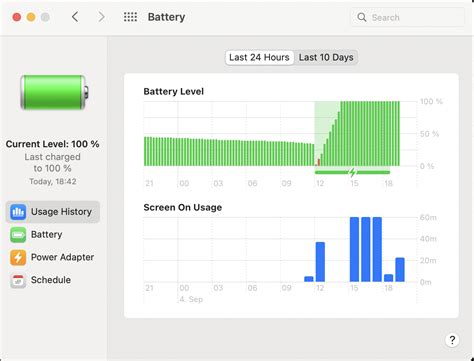Open the Usage History bar chart icon
The width and height of the screenshot is (474, 361).
[x=18, y=212]
